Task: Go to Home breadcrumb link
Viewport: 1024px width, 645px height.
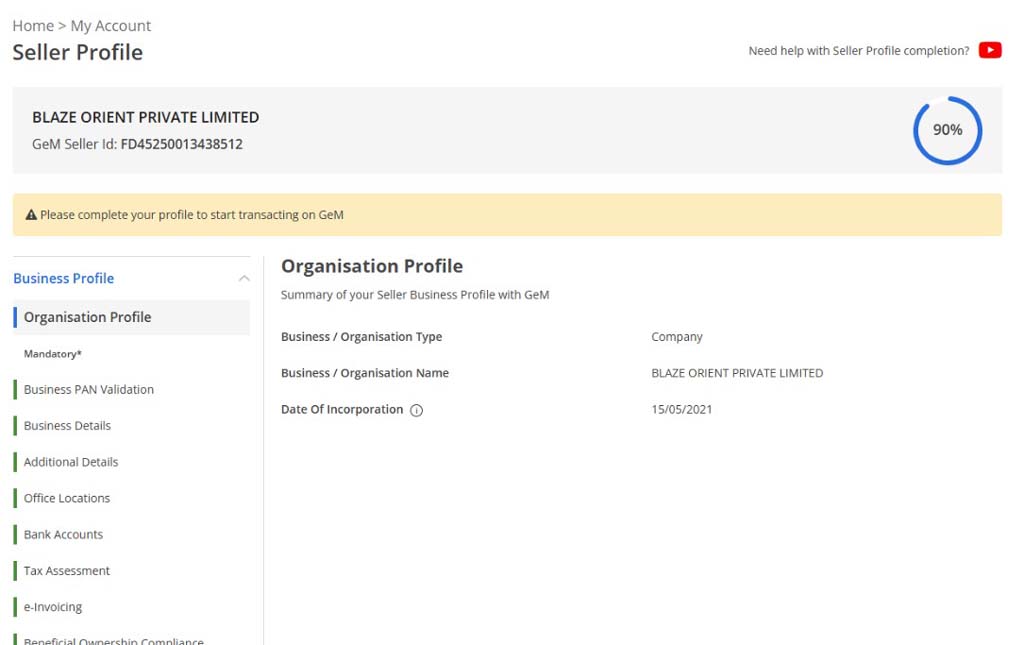Action: [x=33, y=26]
